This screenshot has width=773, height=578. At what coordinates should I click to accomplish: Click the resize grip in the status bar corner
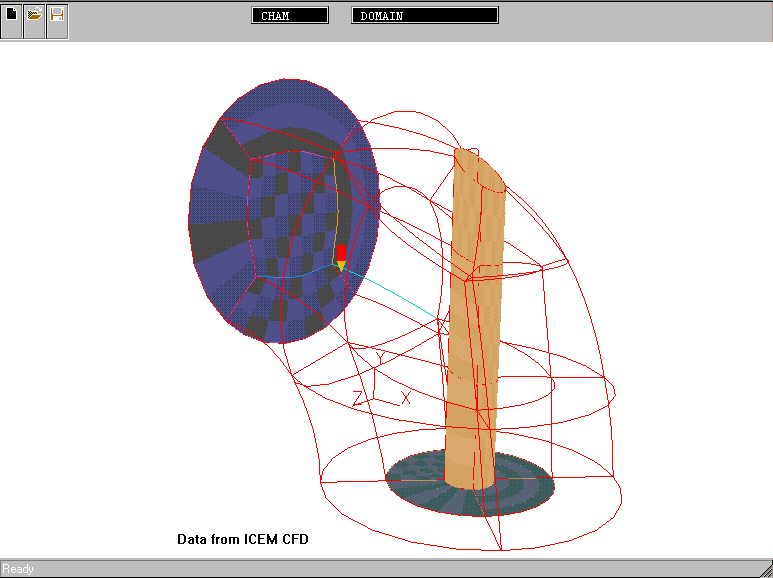click(x=765, y=570)
